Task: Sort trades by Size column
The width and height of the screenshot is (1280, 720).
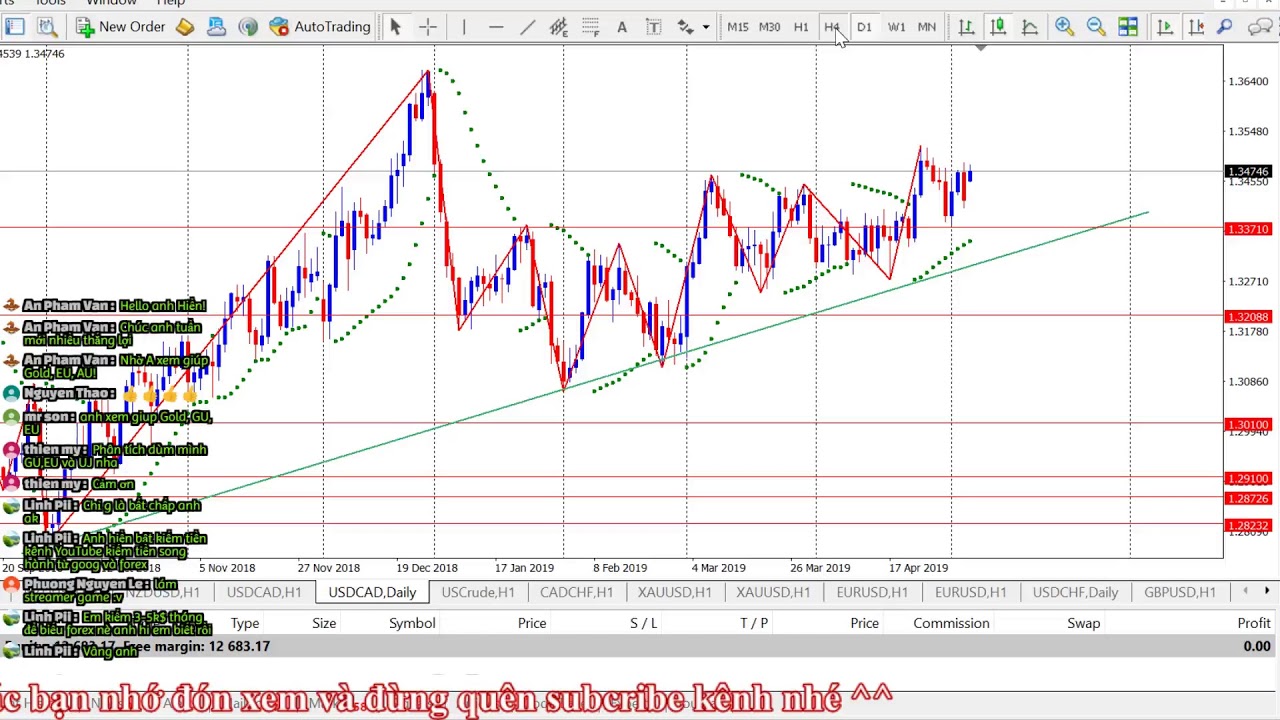Action: pos(324,623)
